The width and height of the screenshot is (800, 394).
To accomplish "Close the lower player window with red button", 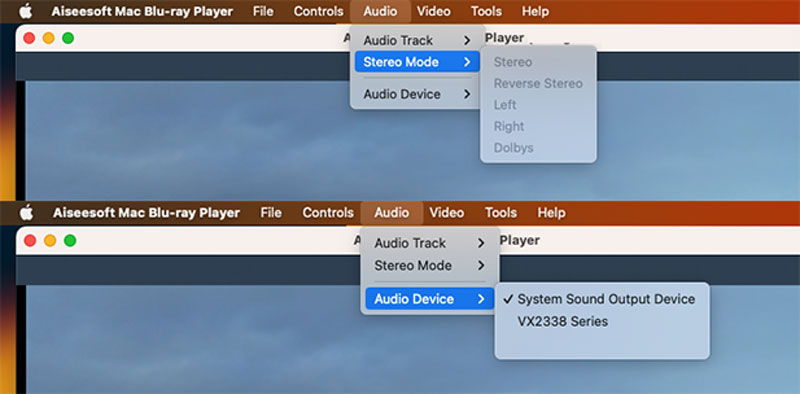I will point(30,240).
